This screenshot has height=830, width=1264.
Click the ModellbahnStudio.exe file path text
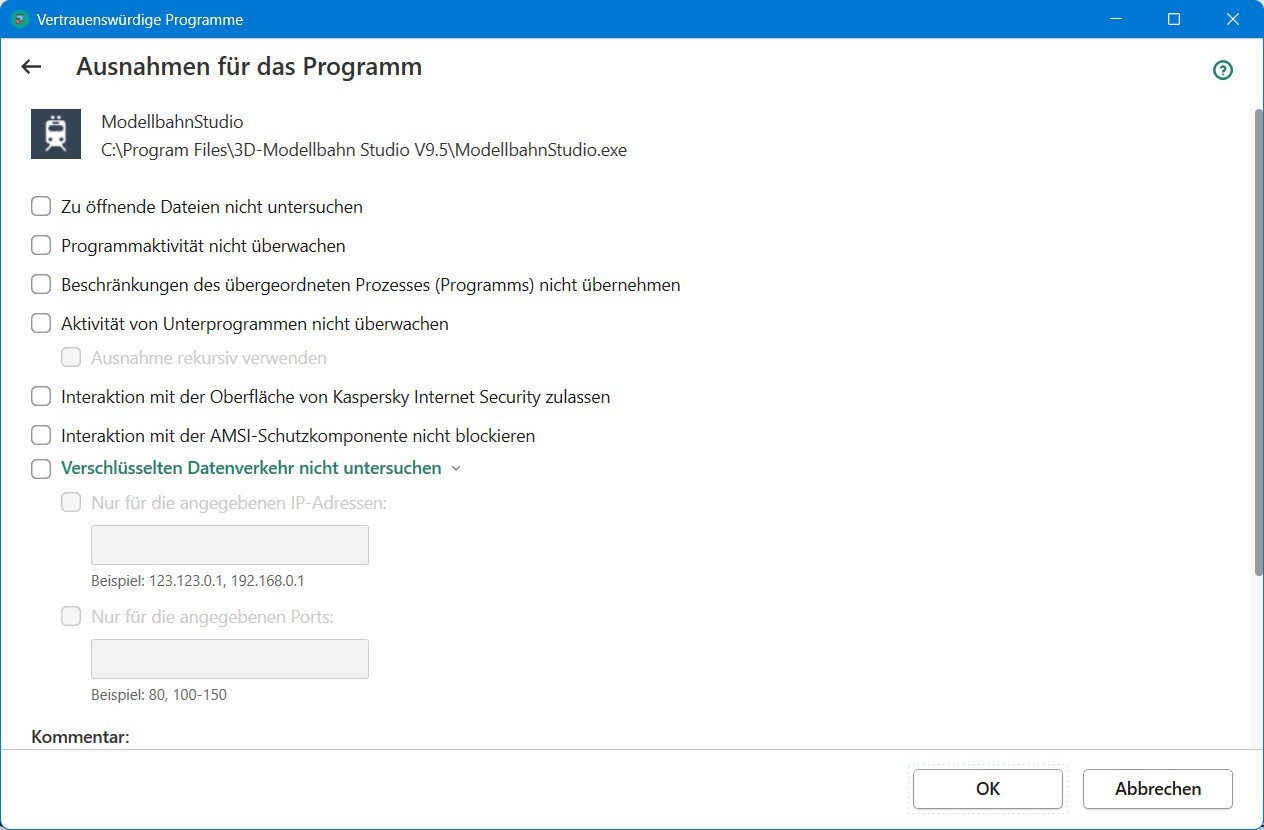coord(364,151)
